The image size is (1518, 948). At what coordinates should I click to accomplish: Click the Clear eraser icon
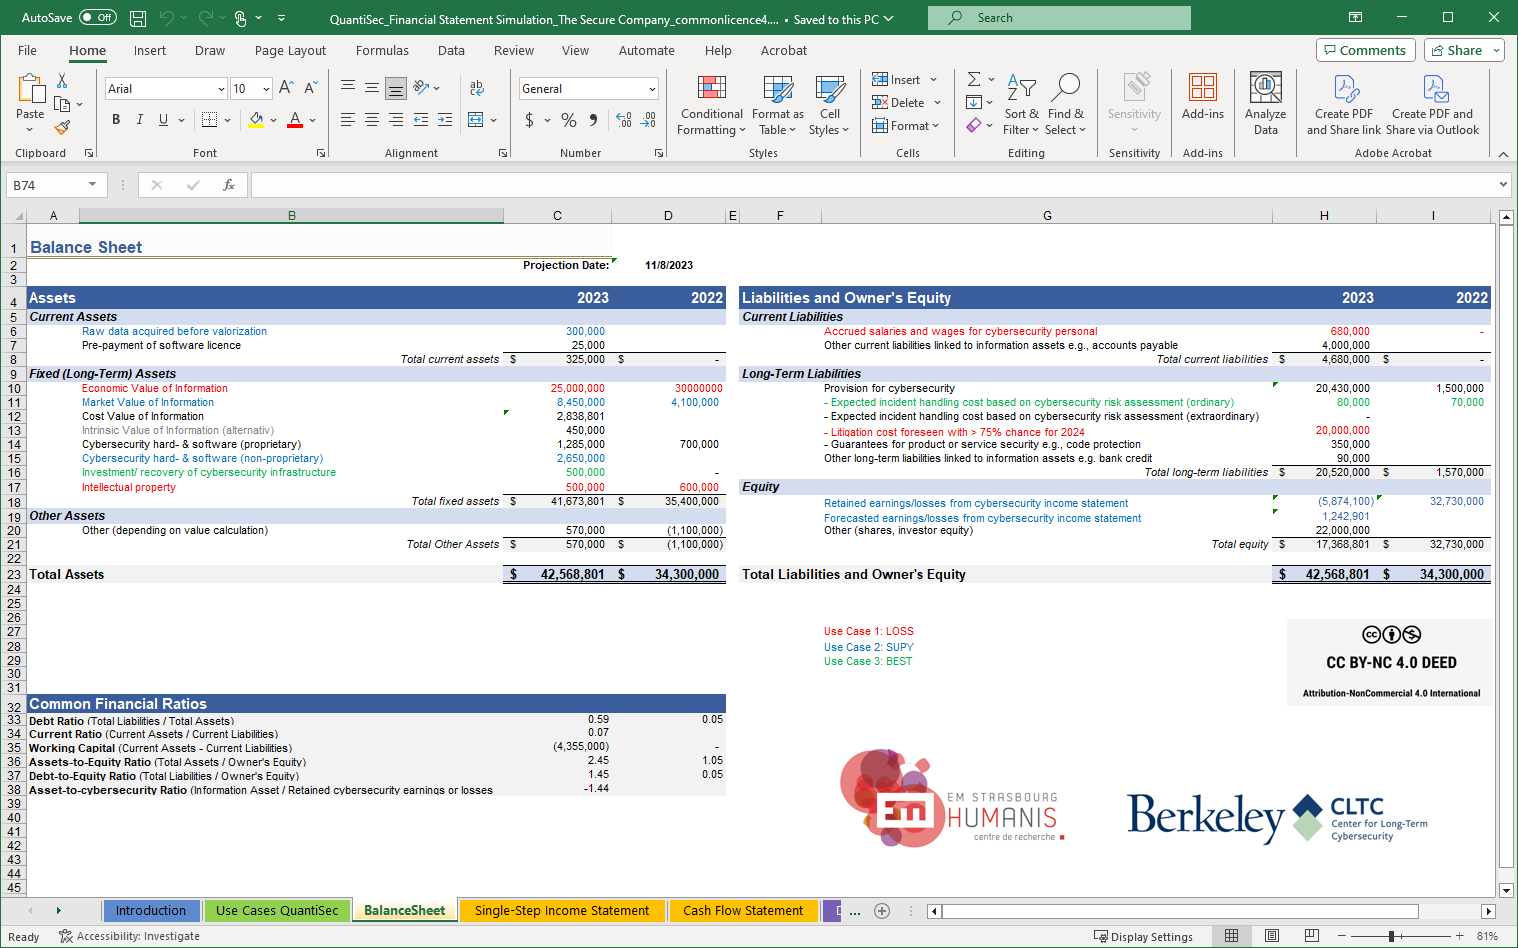pos(974,125)
